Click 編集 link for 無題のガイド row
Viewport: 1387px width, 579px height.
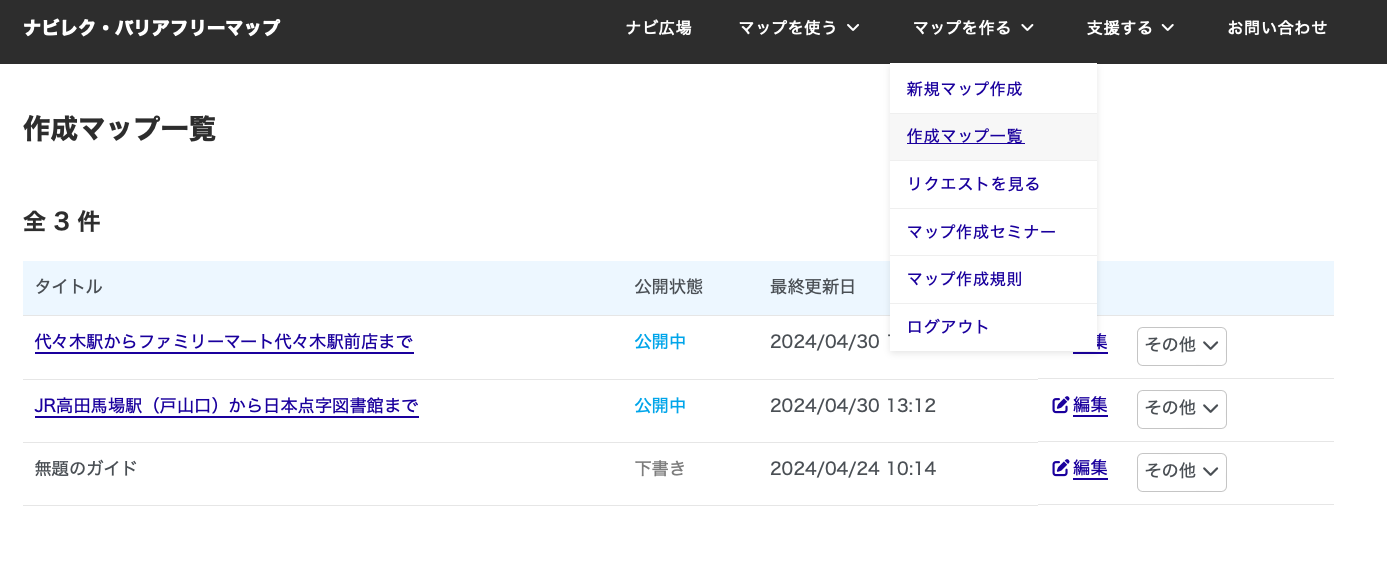(x=1090, y=468)
